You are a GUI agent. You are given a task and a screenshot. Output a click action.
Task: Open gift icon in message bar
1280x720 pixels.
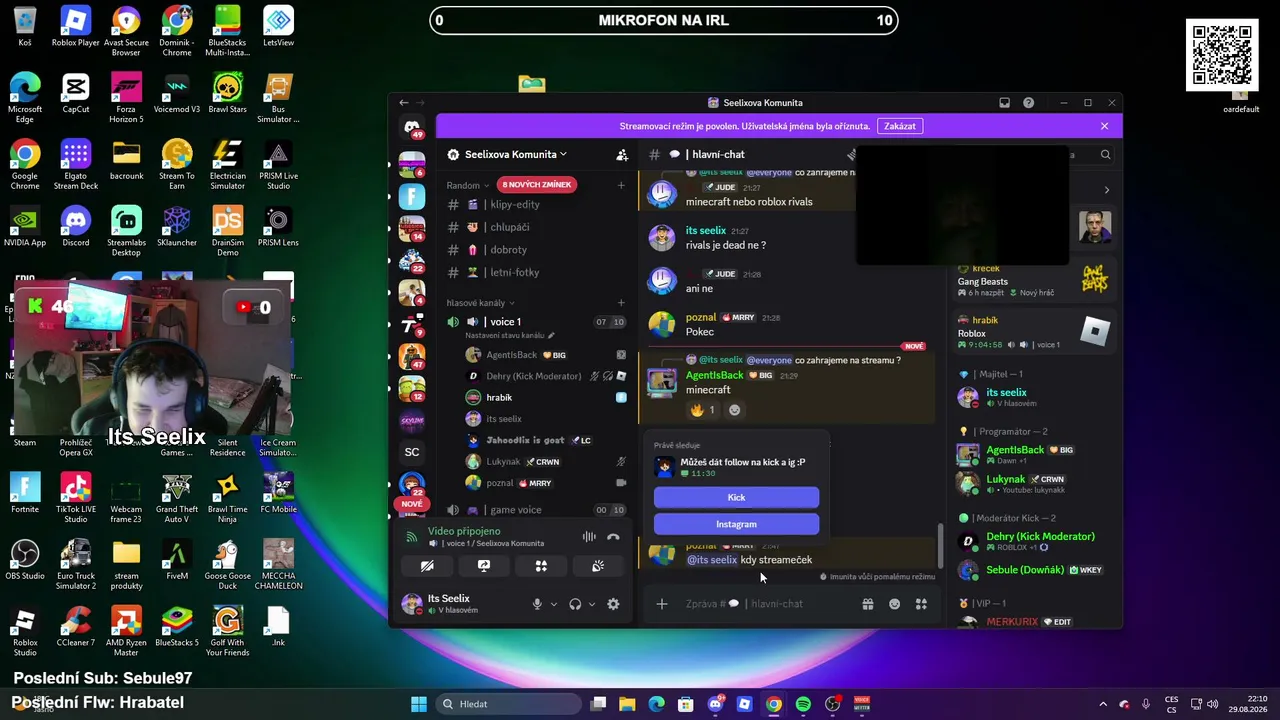[x=868, y=604]
